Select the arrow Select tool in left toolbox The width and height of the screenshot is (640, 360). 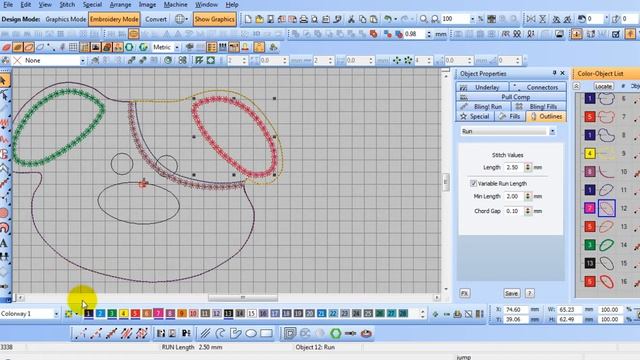(x=4, y=80)
